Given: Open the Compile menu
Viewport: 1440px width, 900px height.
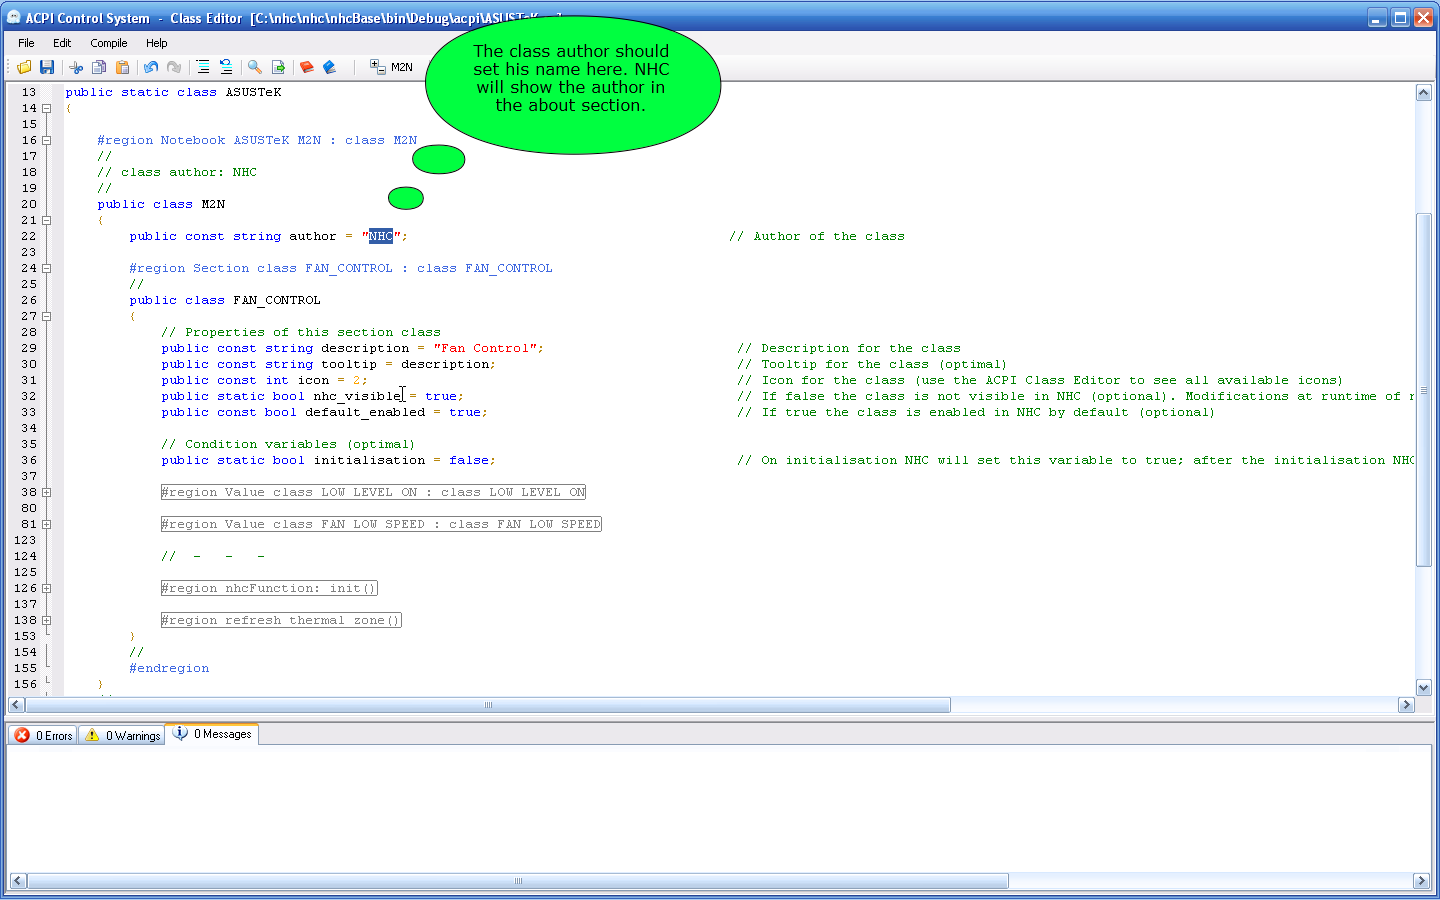Looking at the screenshot, I should click(108, 43).
